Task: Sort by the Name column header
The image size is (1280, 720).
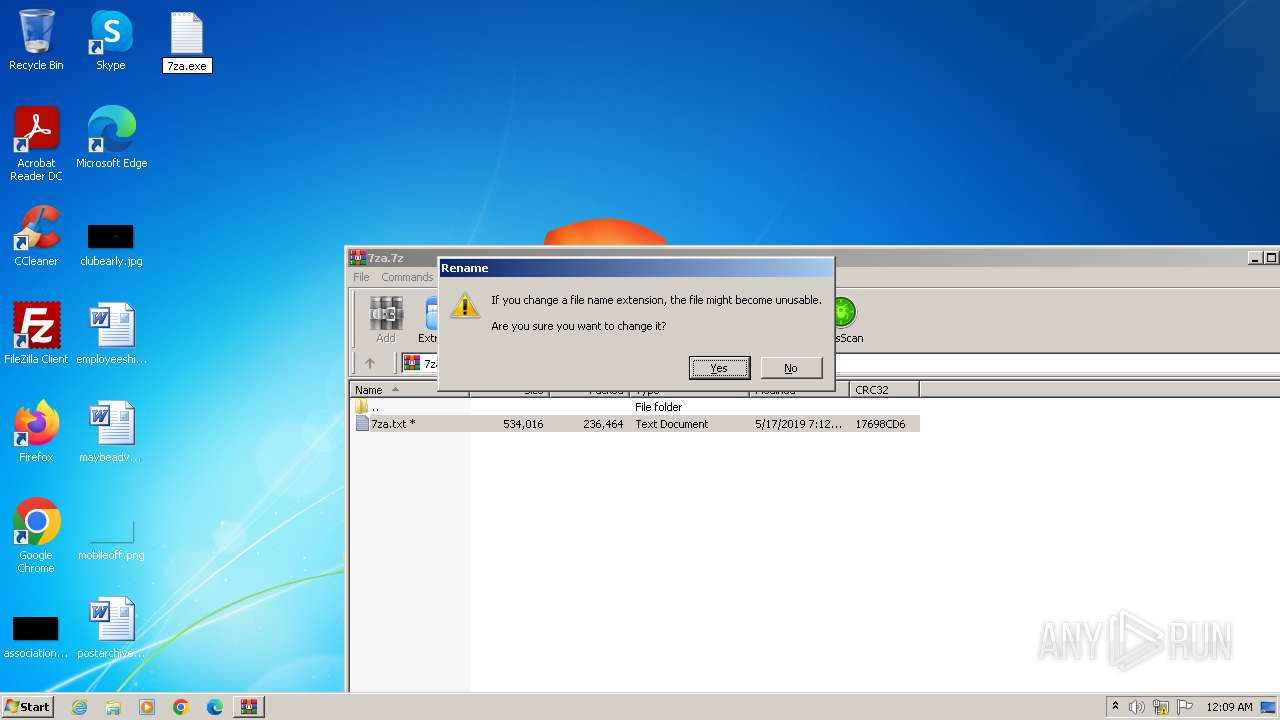Action: click(410, 390)
